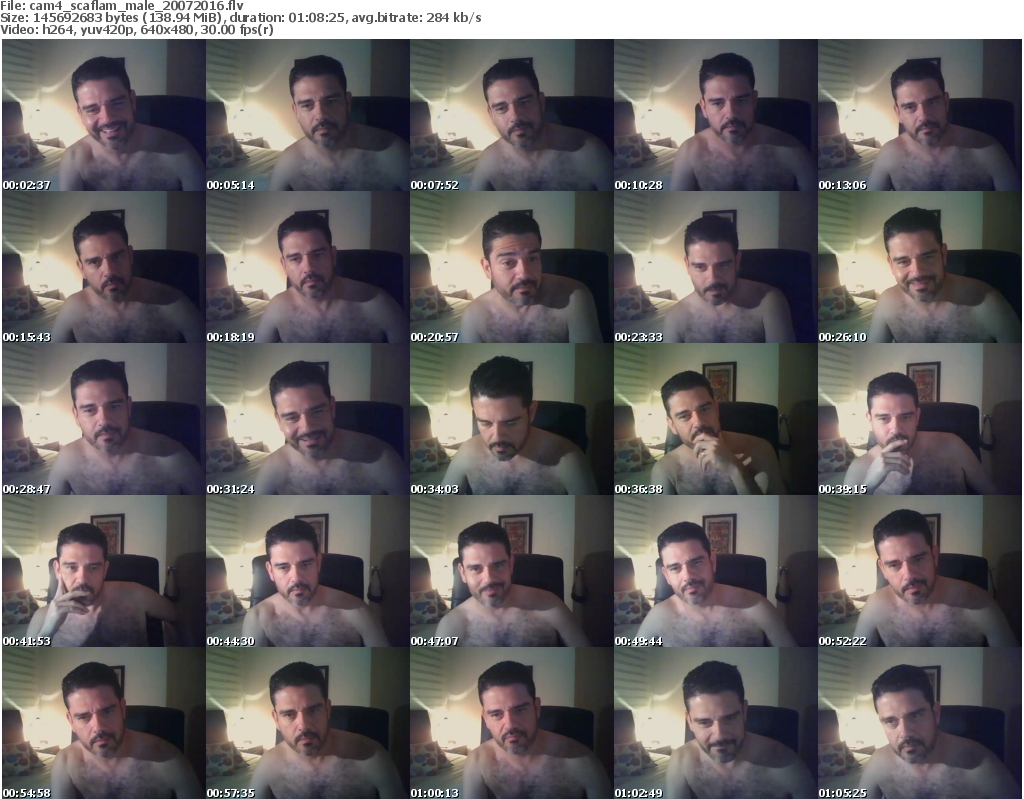
Task: Select the thumbnail timestamped 00:44:30
Action: pyautogui.click(x=308, y=571)
